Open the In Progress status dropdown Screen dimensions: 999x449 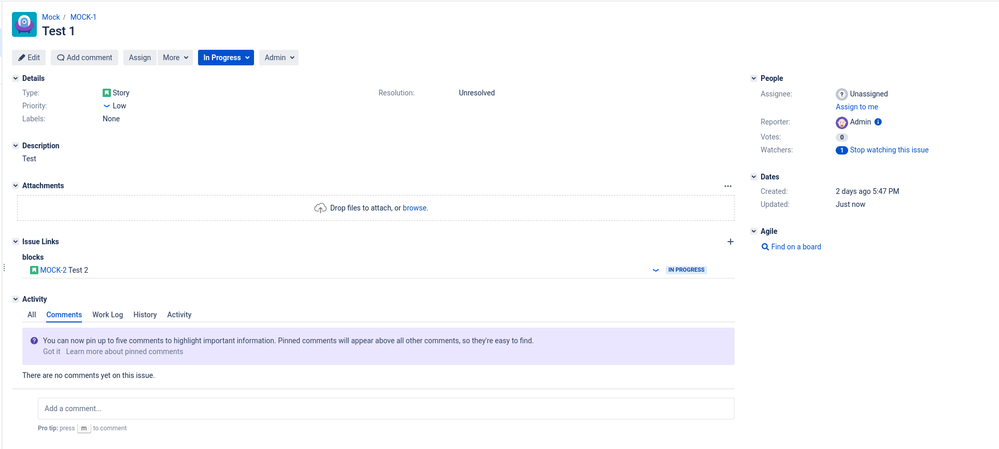point(226,58)
